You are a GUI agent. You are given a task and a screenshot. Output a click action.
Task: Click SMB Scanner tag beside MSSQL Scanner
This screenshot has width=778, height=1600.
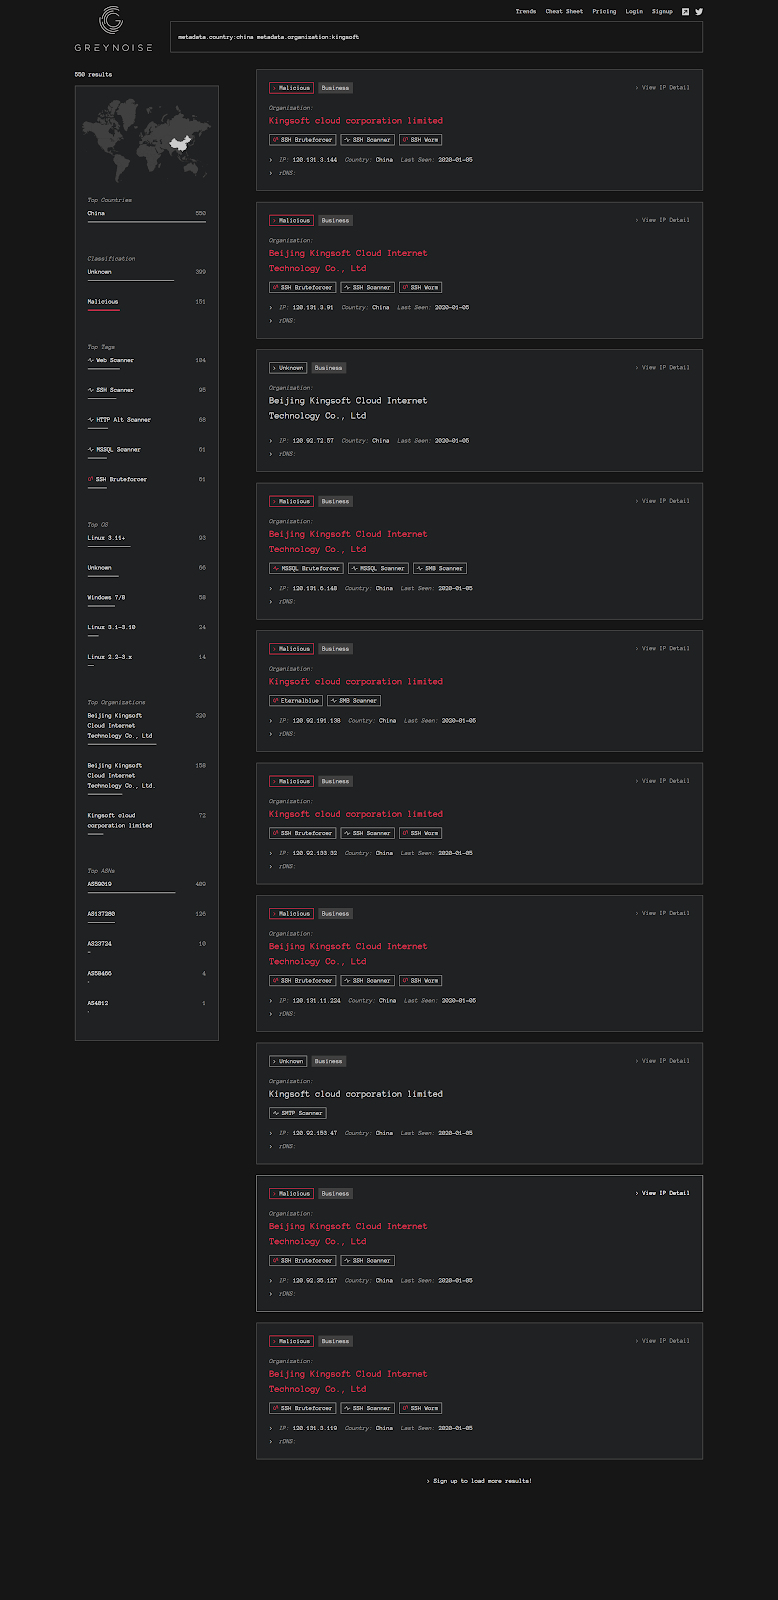click(440, 568)
